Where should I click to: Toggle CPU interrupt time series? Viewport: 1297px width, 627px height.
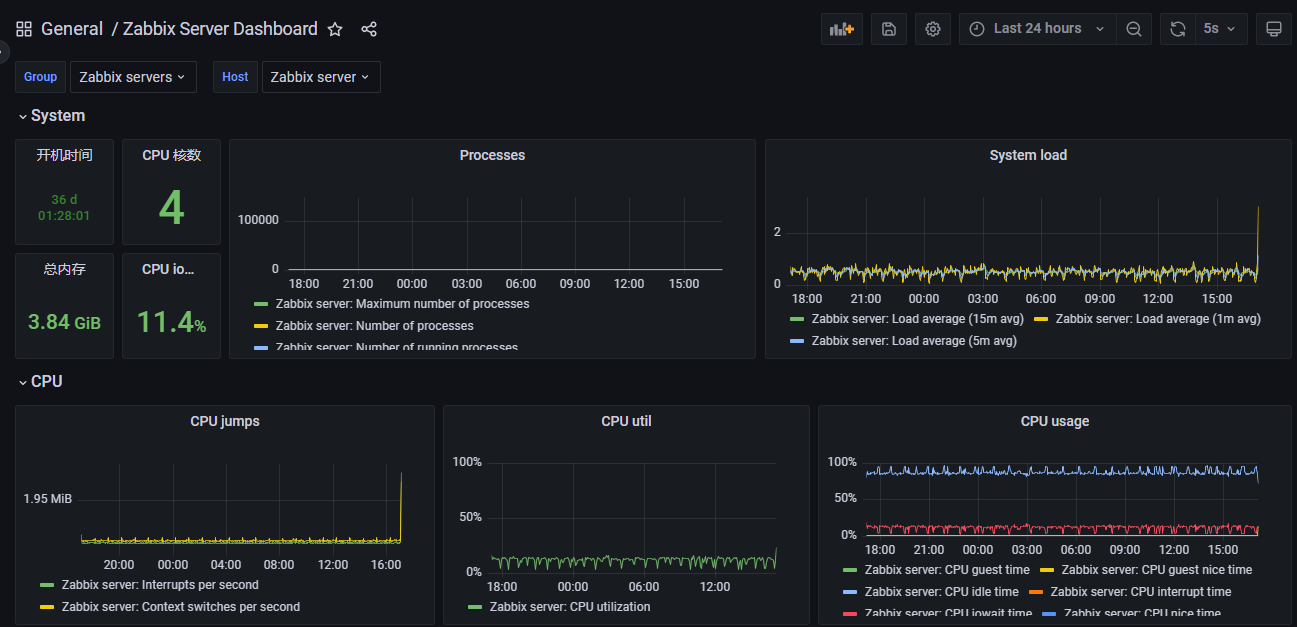point(1141,592)
